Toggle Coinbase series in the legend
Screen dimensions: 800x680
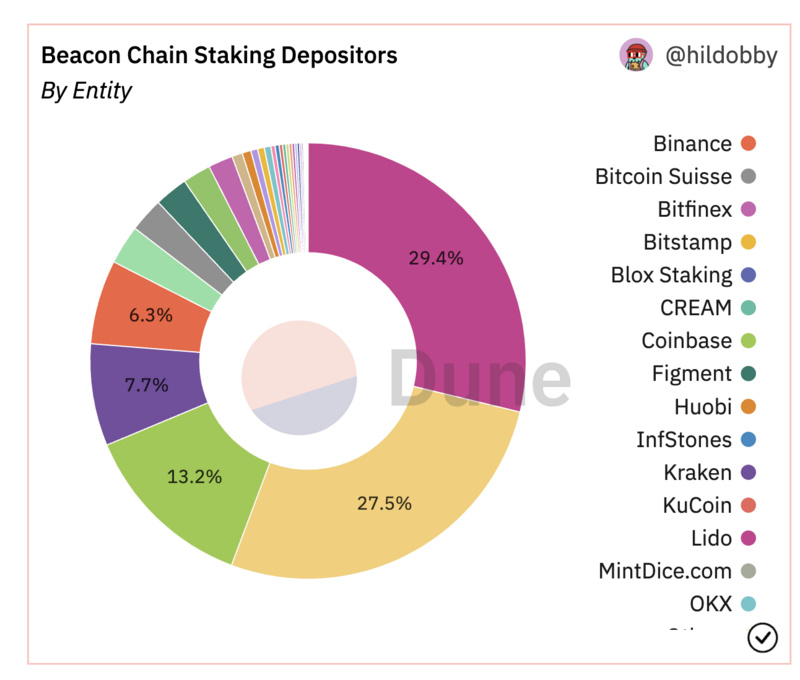click(x=686, y=340)
